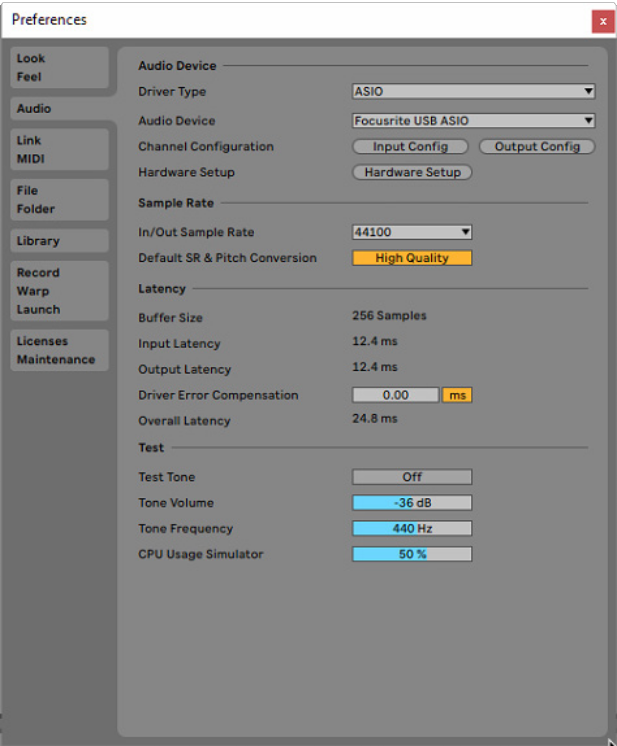This screenshot has height=746, width=617.
Task: Click the Tone Frequency slider
Action: [411, 528]
